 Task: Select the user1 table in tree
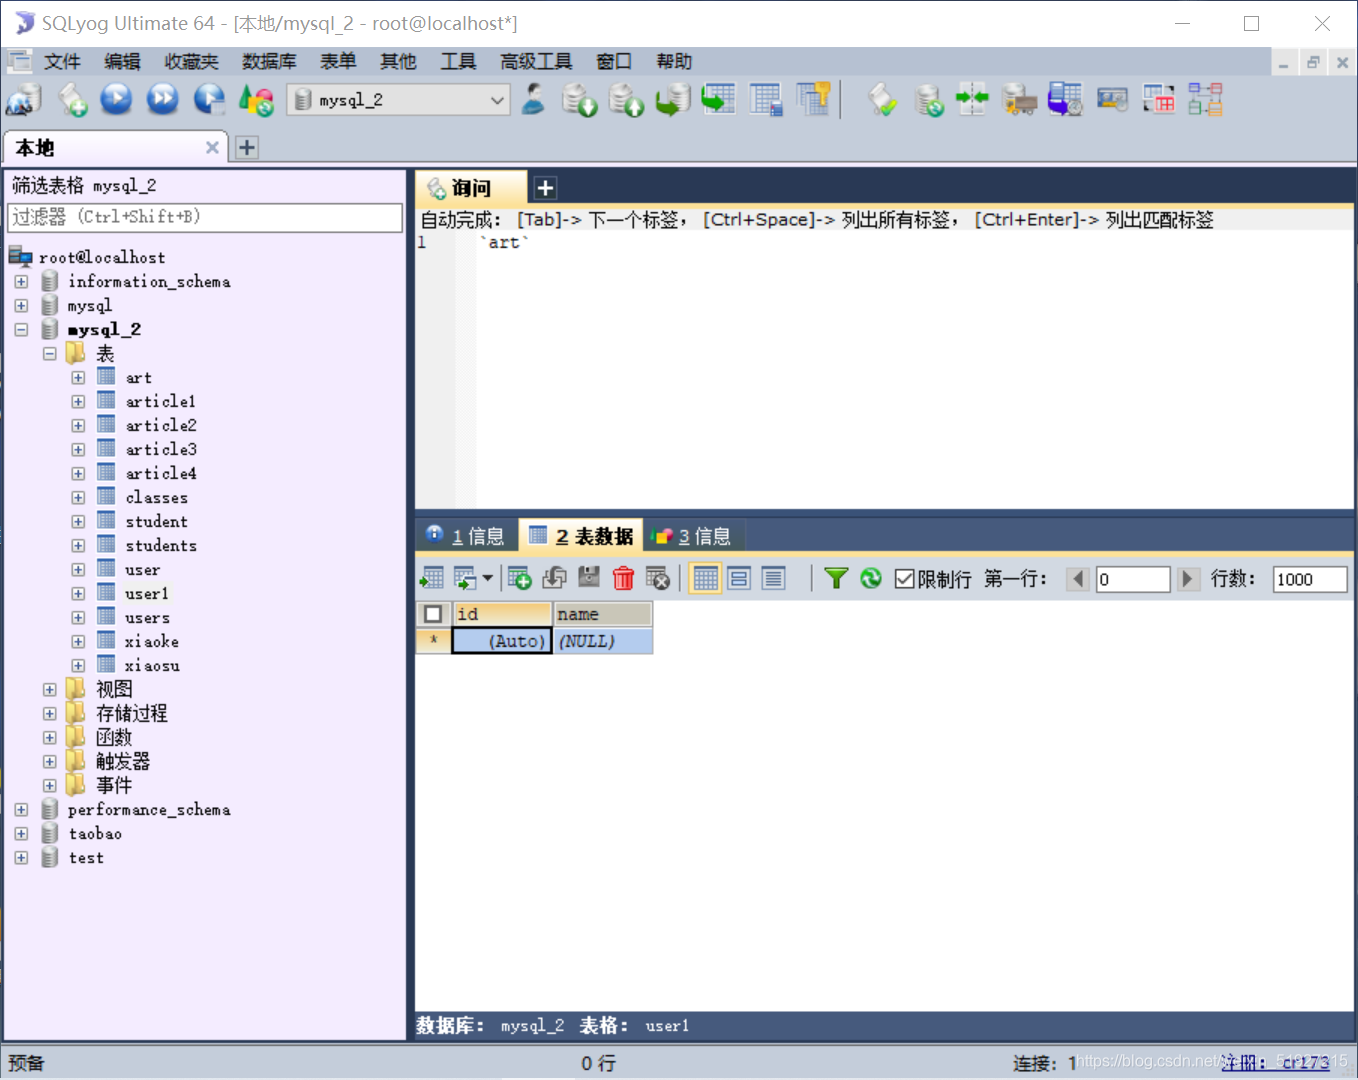(x=147, y=594)
